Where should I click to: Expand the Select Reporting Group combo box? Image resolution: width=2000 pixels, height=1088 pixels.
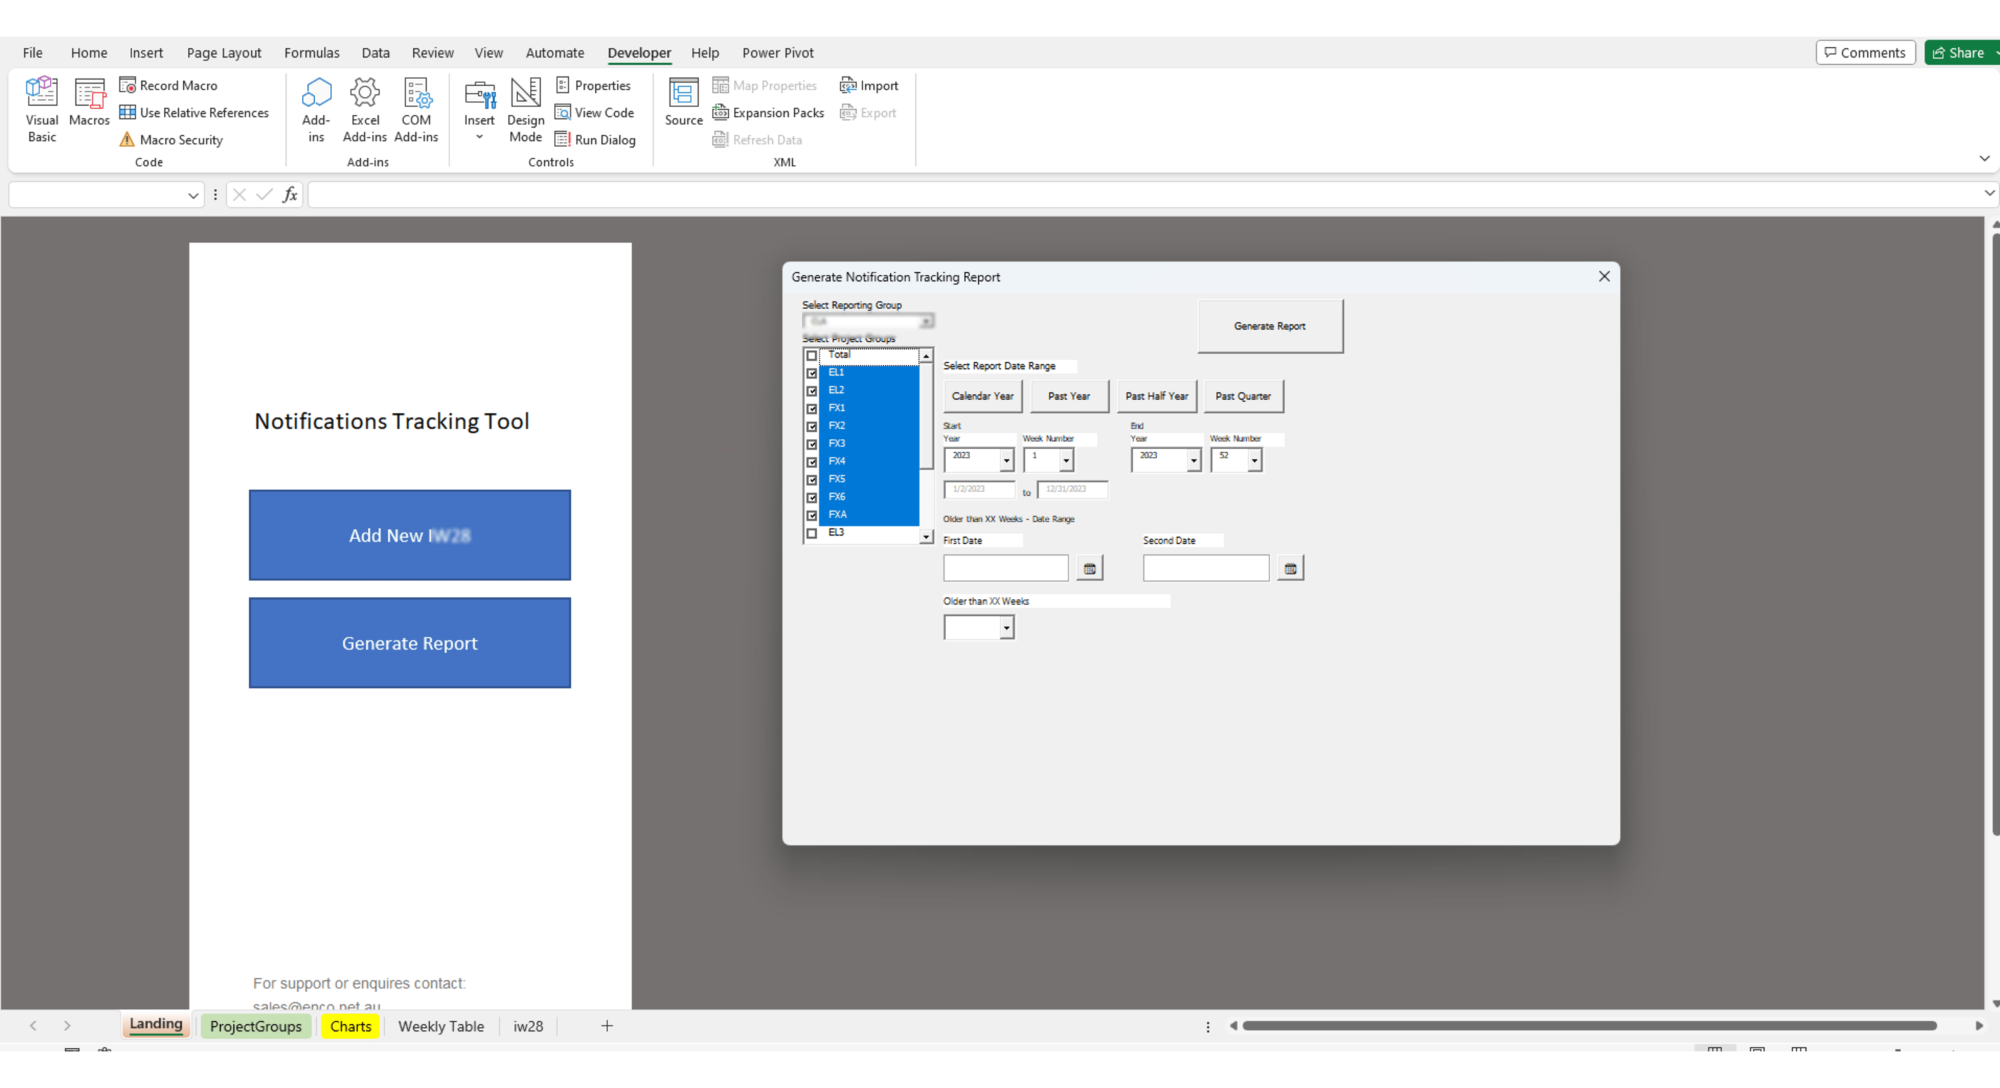(x=927, y=321)
